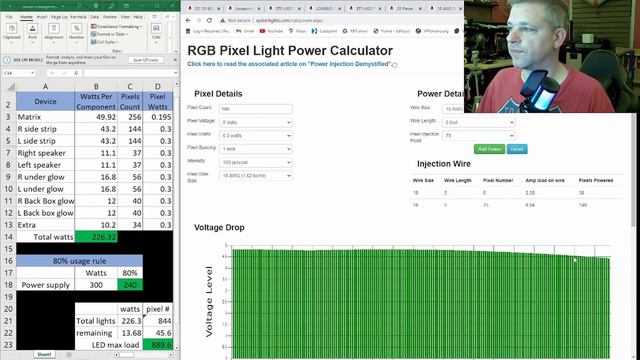
Task: Open the YouTube bookmark
Action: pyautogui.click(x=271, y=31)
